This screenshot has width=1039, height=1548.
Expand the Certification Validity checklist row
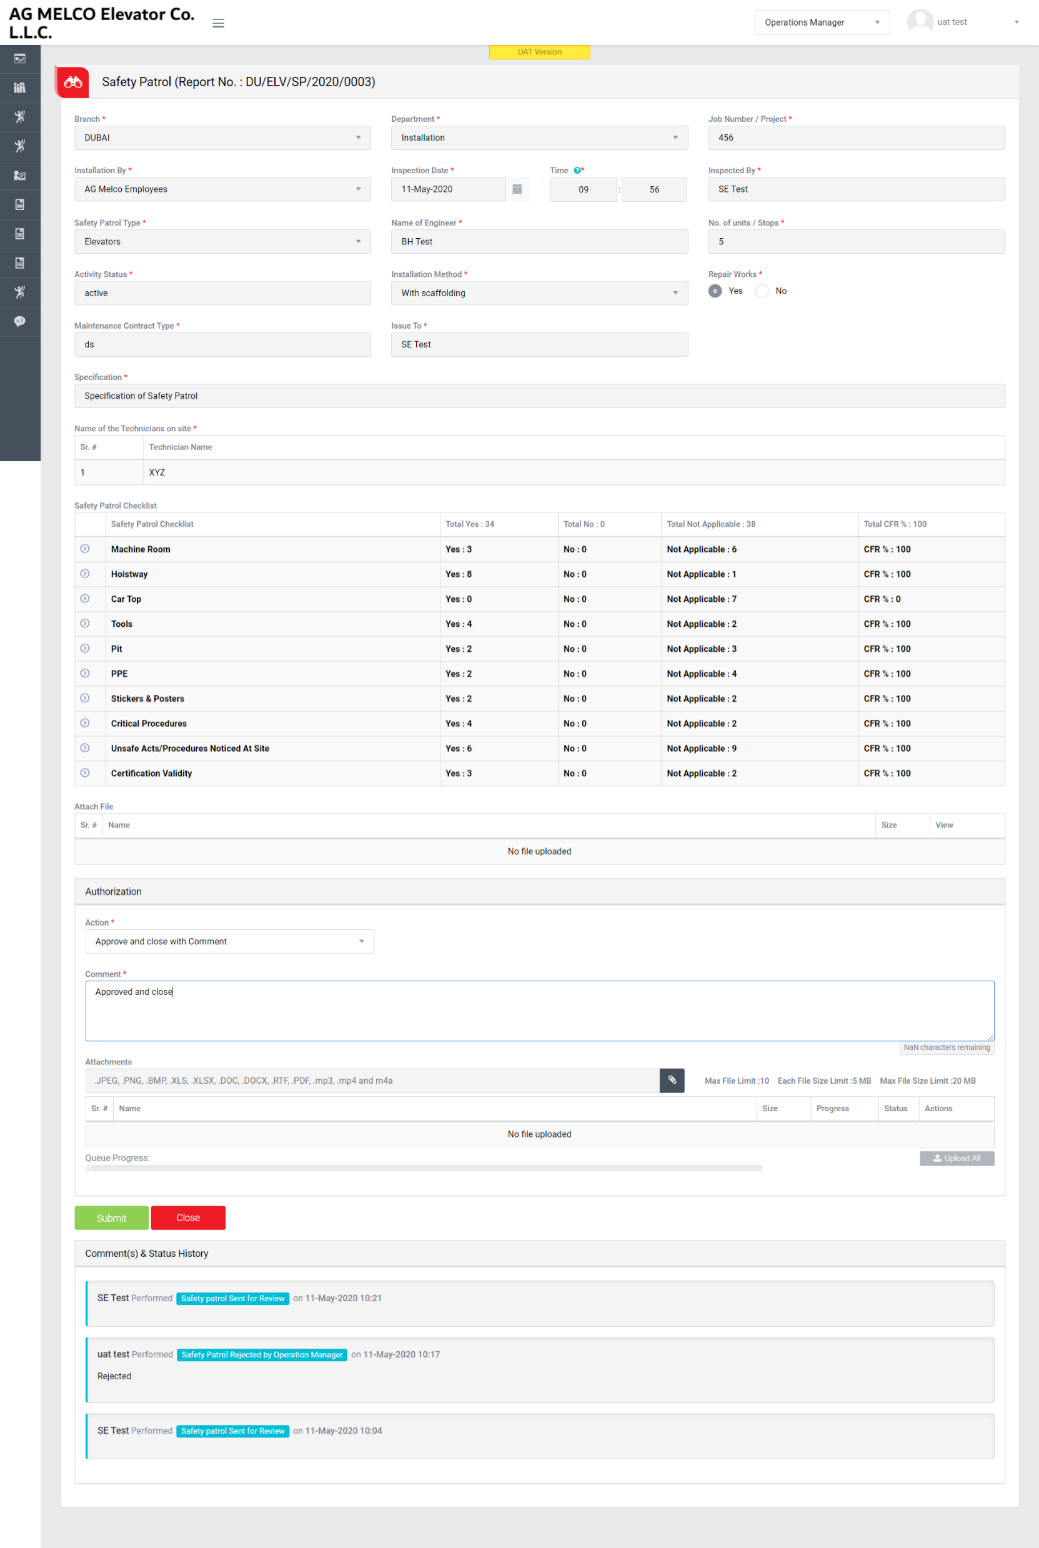[x=85, y=773]
